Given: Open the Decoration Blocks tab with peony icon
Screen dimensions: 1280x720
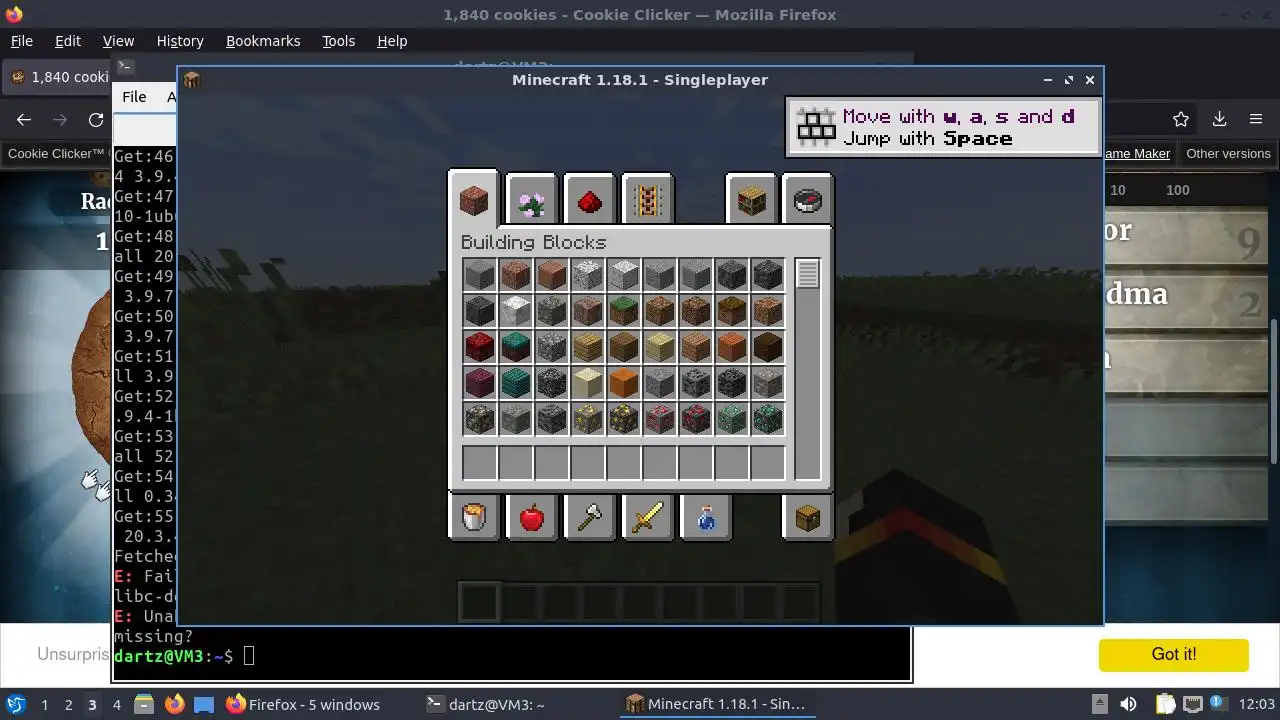Looking at the screenshot, I should tap(531, 200).
